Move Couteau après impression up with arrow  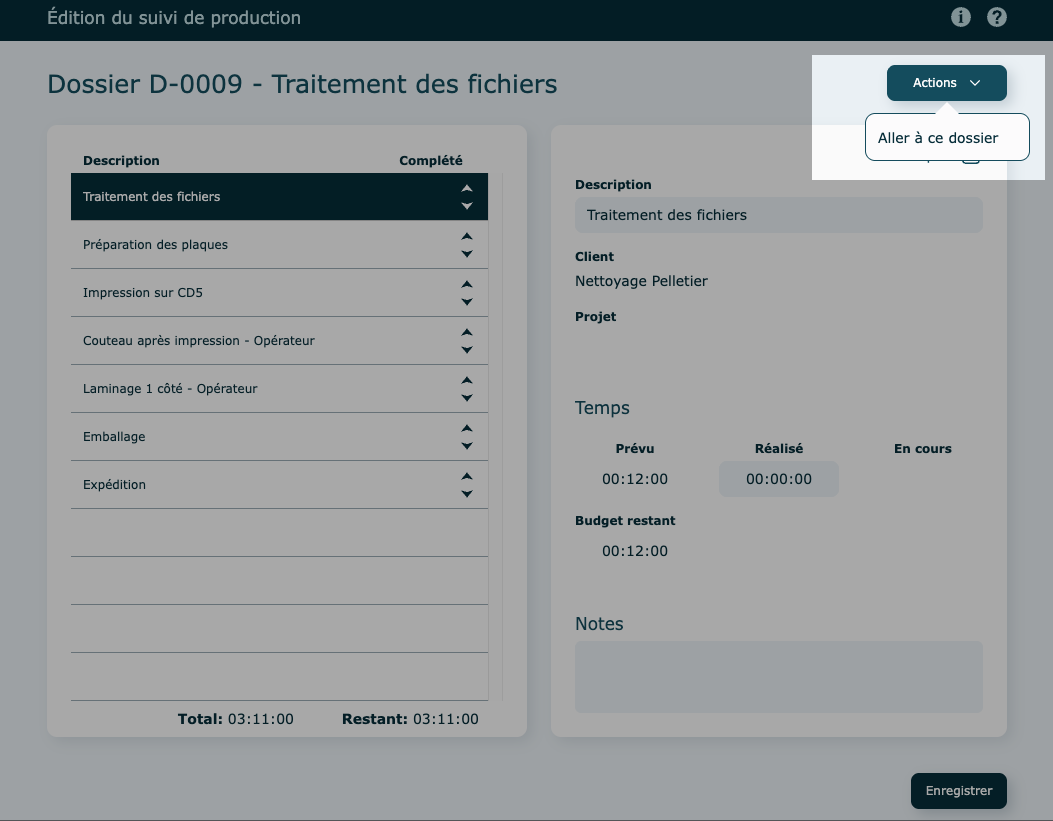466,332
